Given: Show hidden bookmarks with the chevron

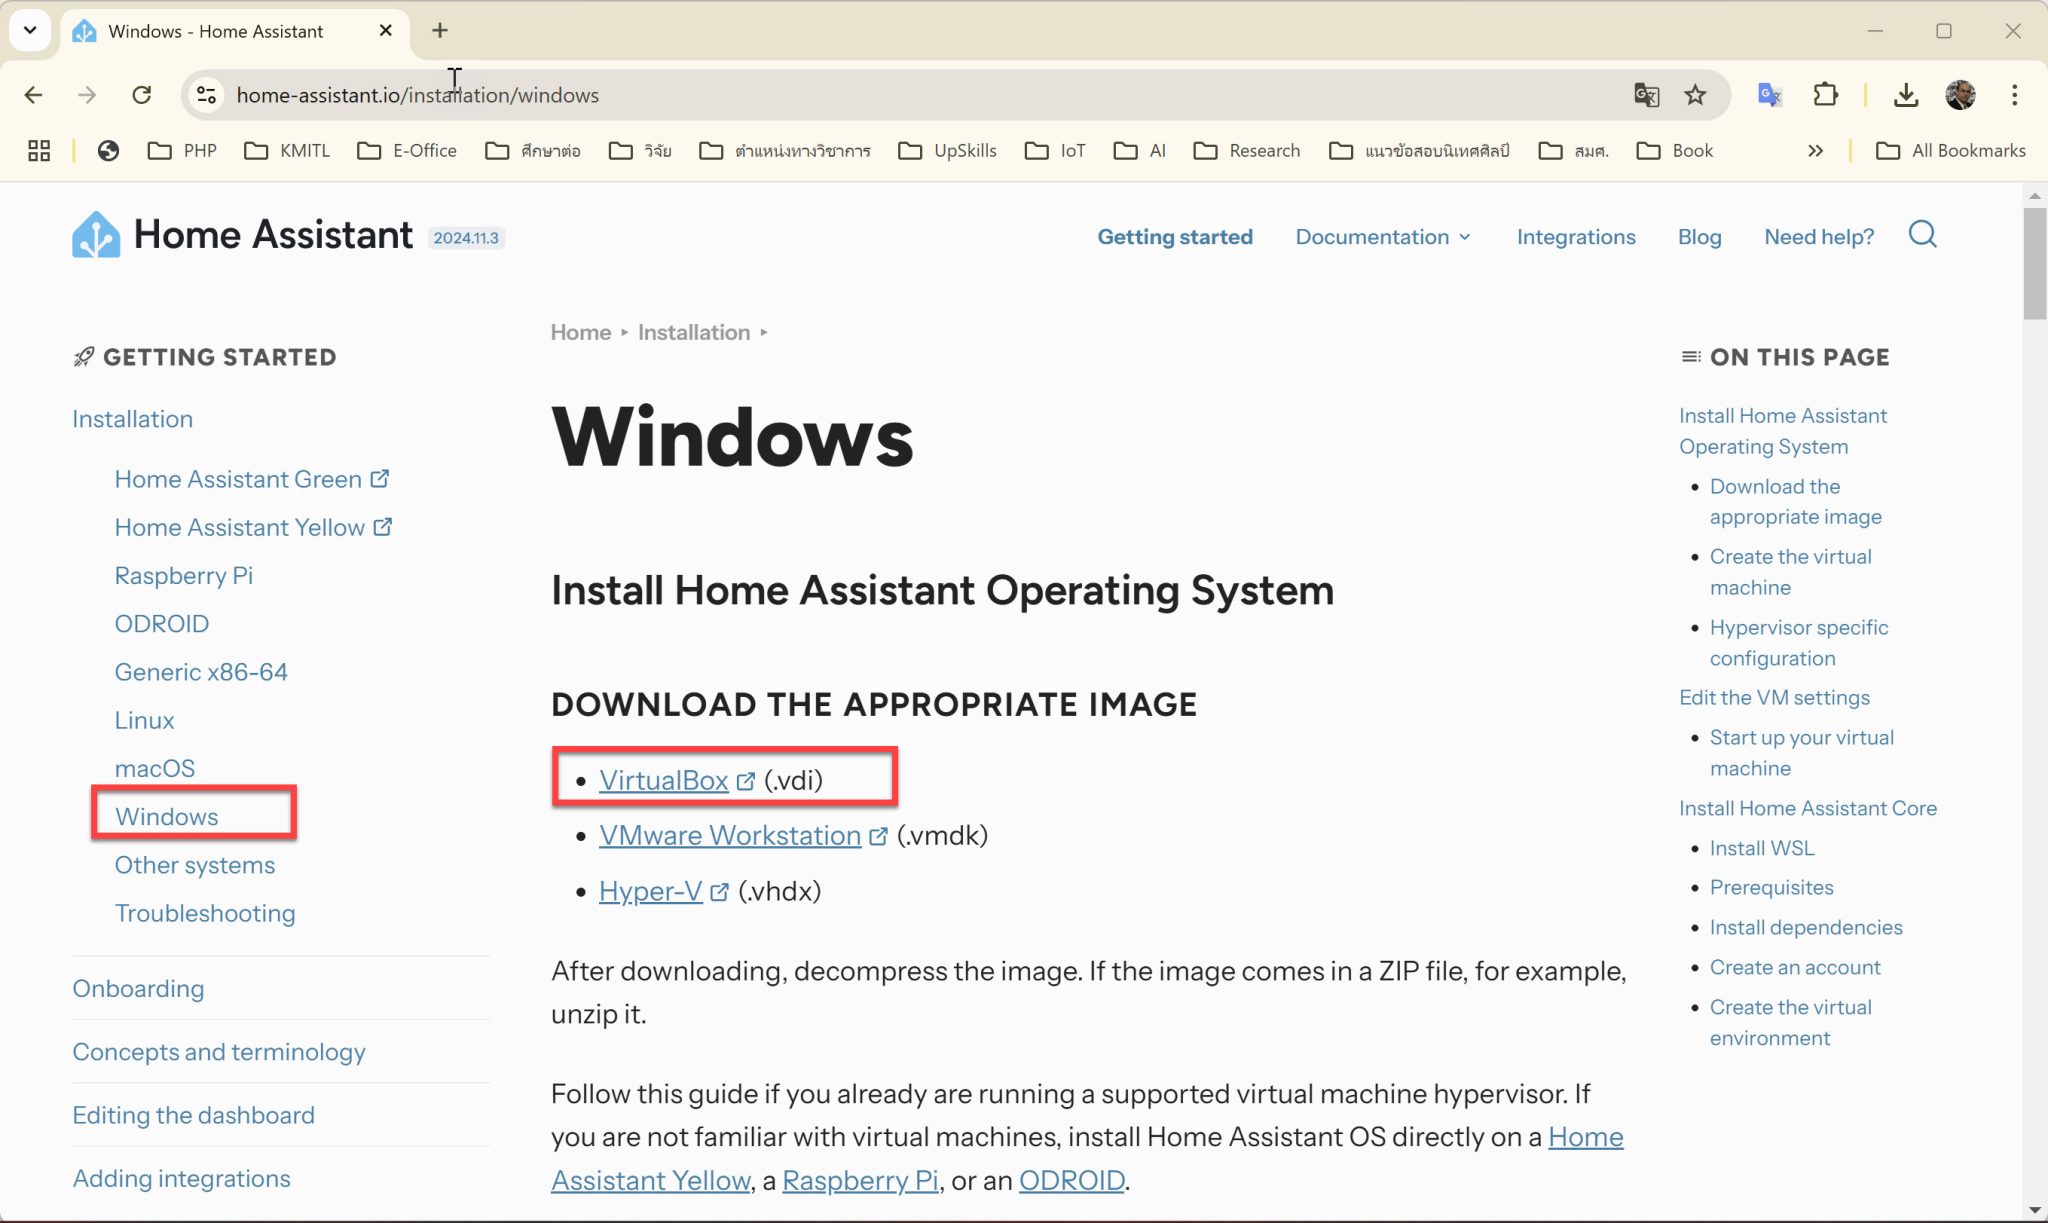Looking at the screenshot, I should 1816,150.
